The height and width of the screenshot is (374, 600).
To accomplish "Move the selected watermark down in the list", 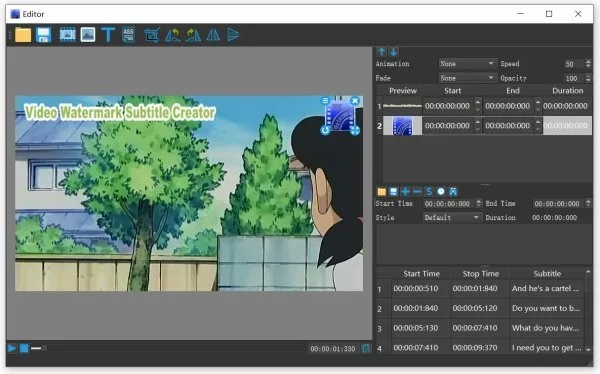I will point(393,52).
